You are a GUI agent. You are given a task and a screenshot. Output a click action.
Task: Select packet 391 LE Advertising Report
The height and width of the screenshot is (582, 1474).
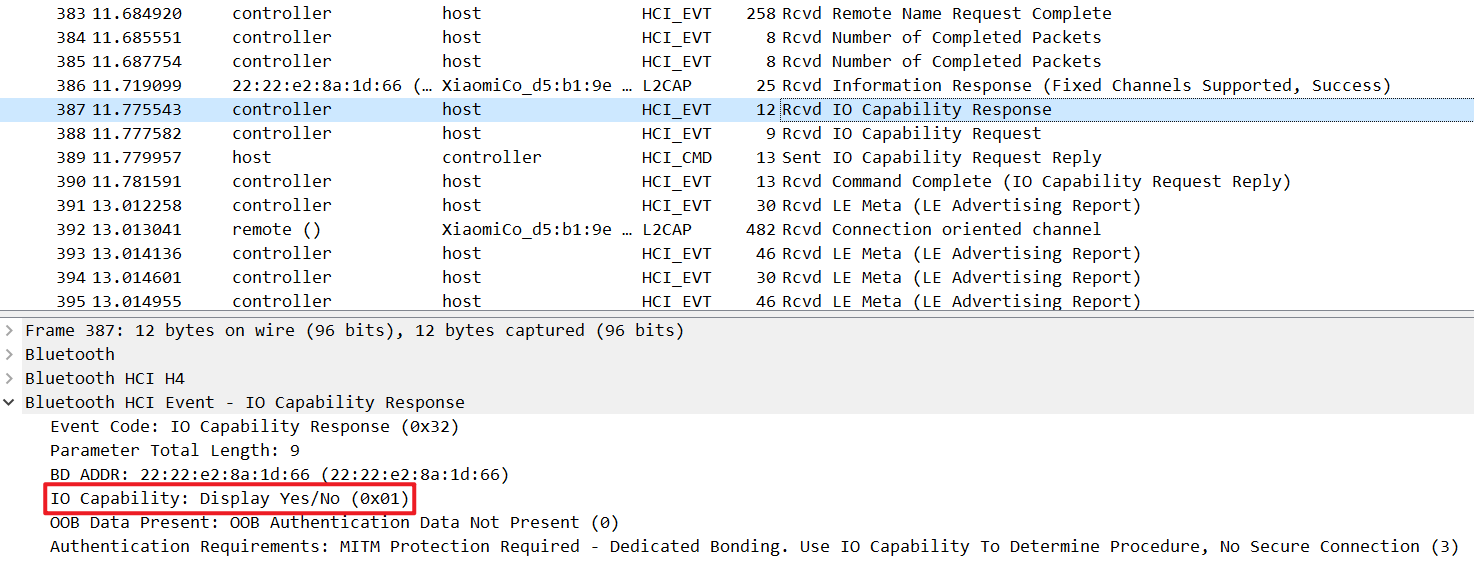(x=737, y=206)
